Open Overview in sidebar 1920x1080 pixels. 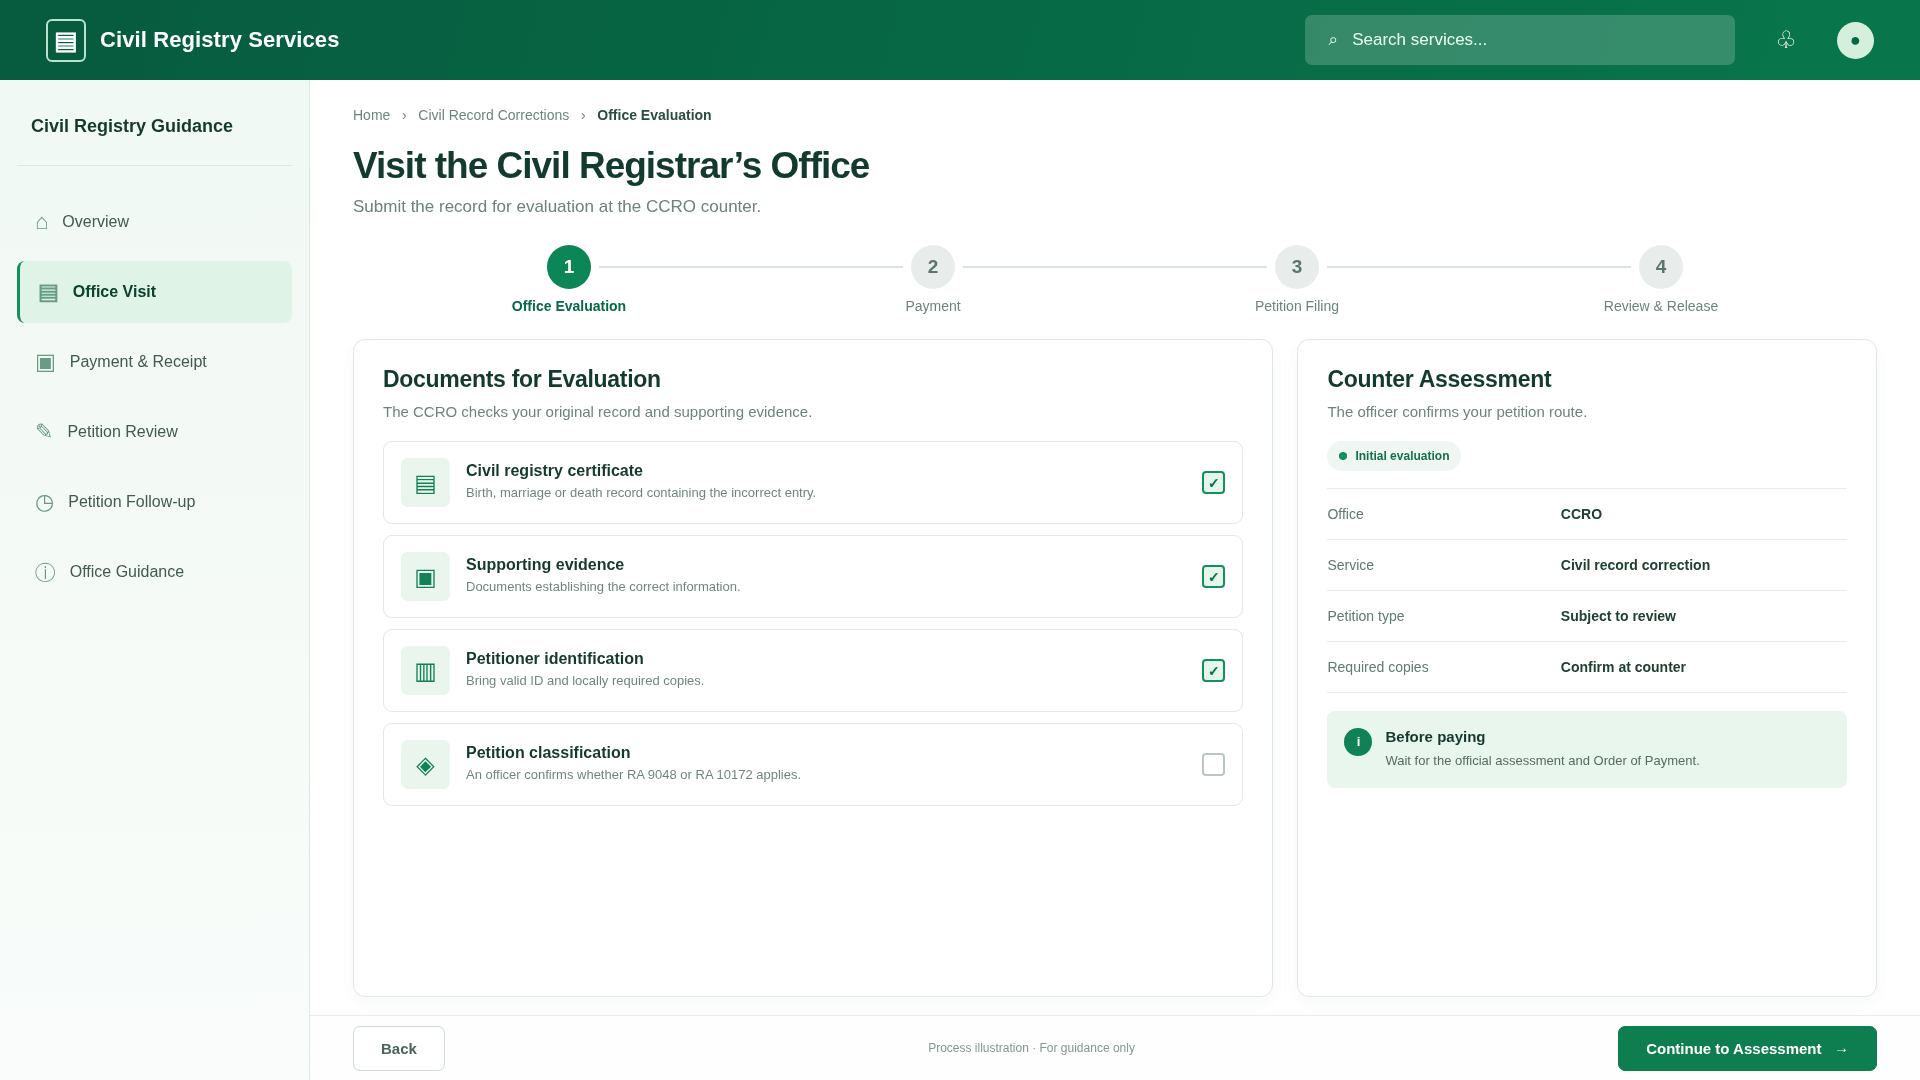tap(154, 222)
